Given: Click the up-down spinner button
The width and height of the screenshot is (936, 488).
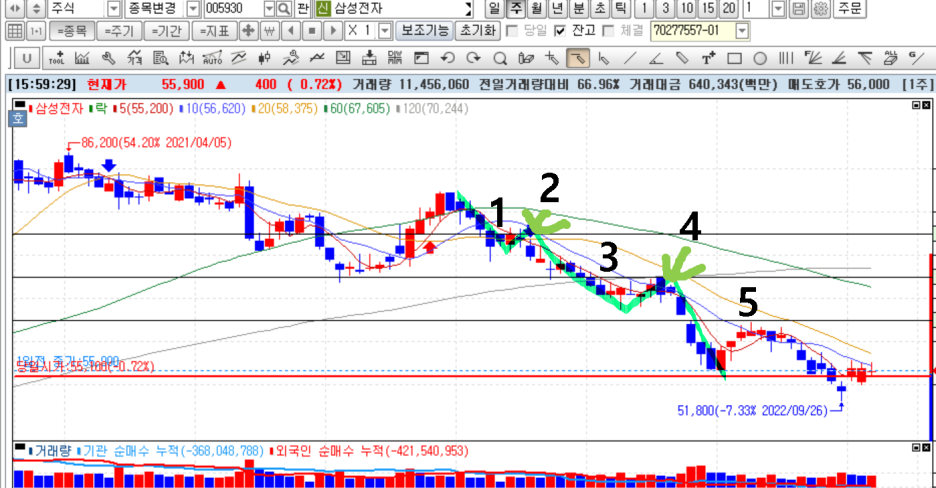Looking at the screenshot, I should 36,9.
